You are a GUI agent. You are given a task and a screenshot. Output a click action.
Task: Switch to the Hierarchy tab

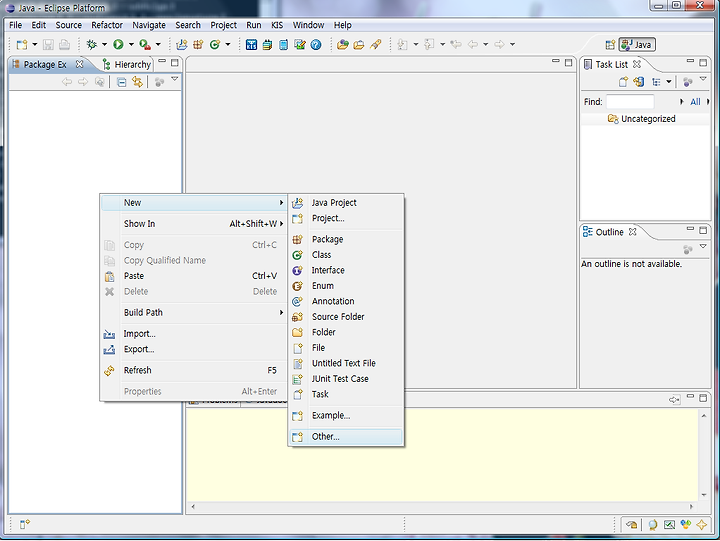pyautogui.click(x=127, y=65)
